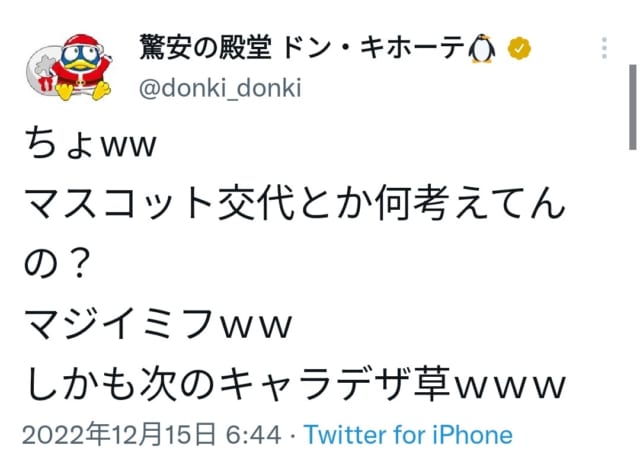
Task: Click the 2022年12月15日 date stamp
Action: tap(119, 434)
